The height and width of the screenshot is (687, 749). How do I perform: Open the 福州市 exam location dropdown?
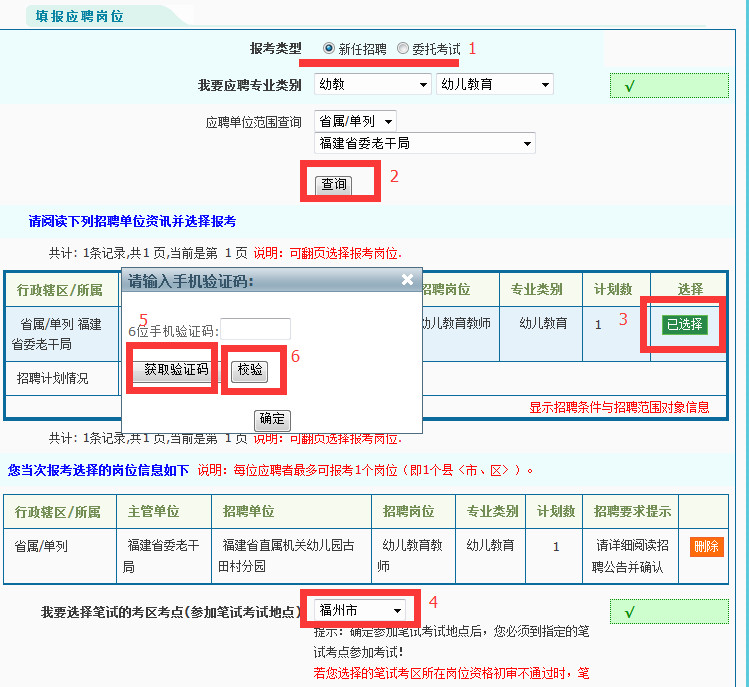point(361,610)
